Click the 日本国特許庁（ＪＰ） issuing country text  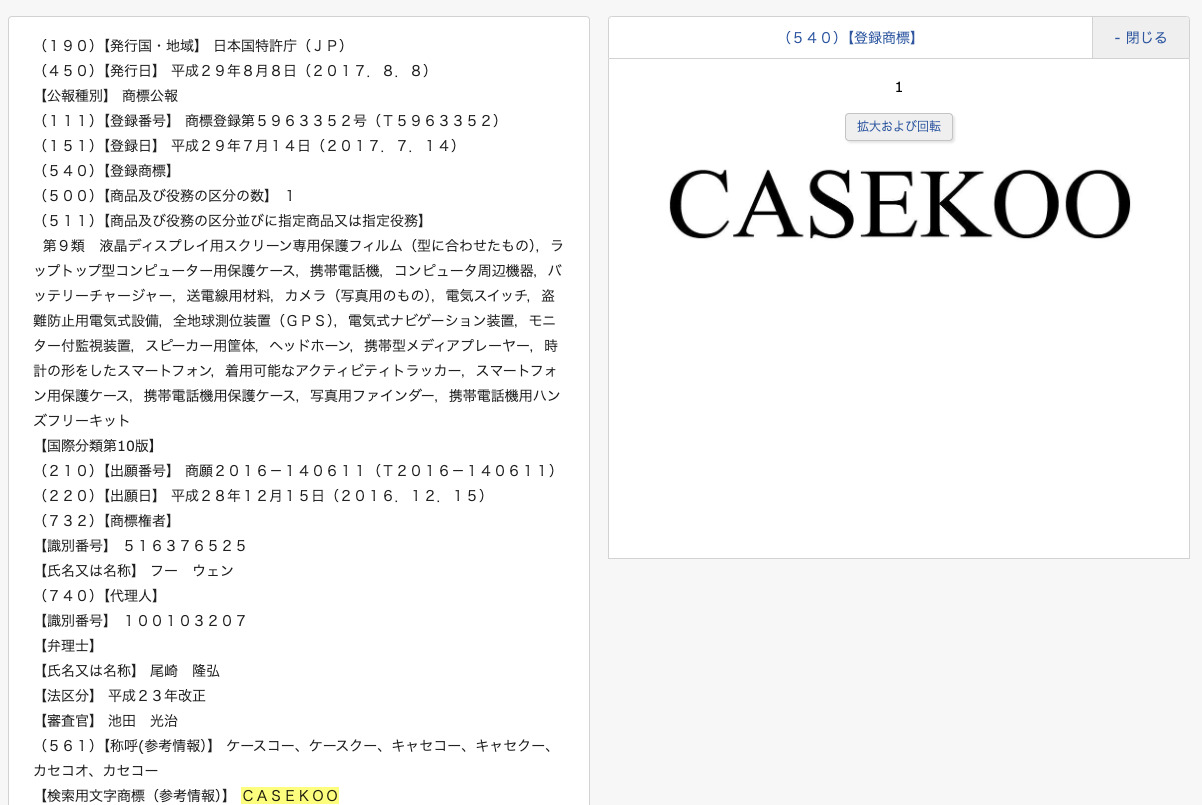click(263, 45)
